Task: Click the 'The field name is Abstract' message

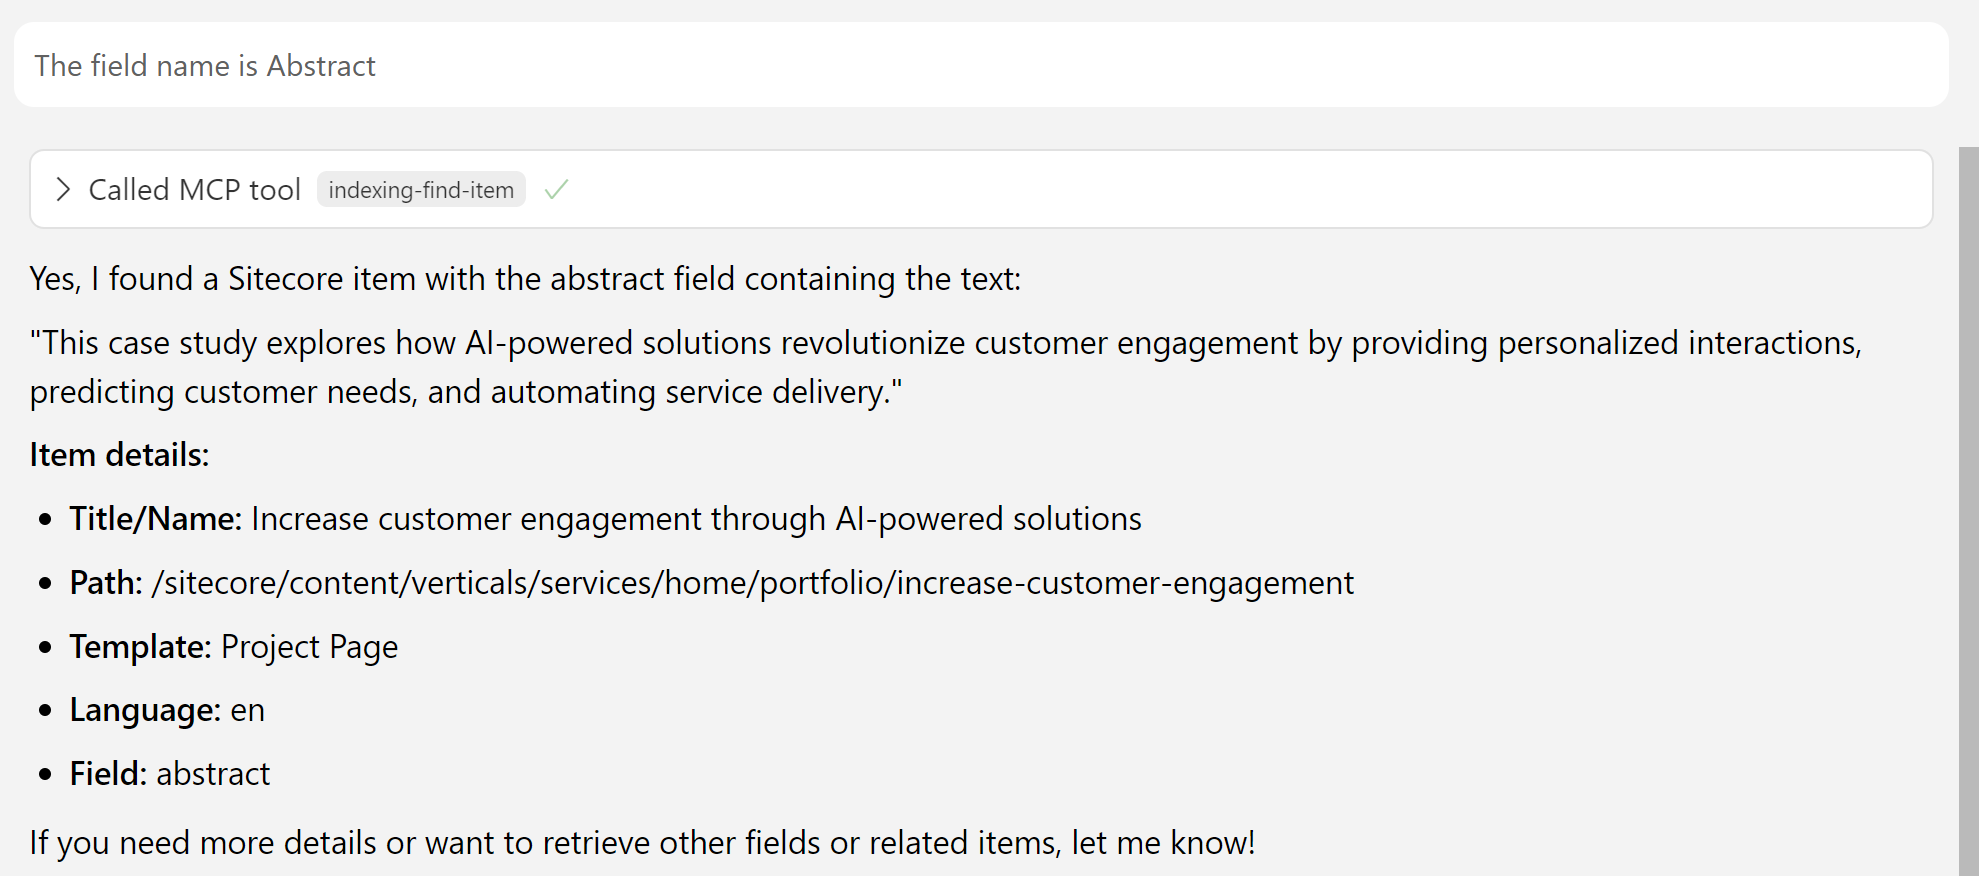Action: click(205, 66)
